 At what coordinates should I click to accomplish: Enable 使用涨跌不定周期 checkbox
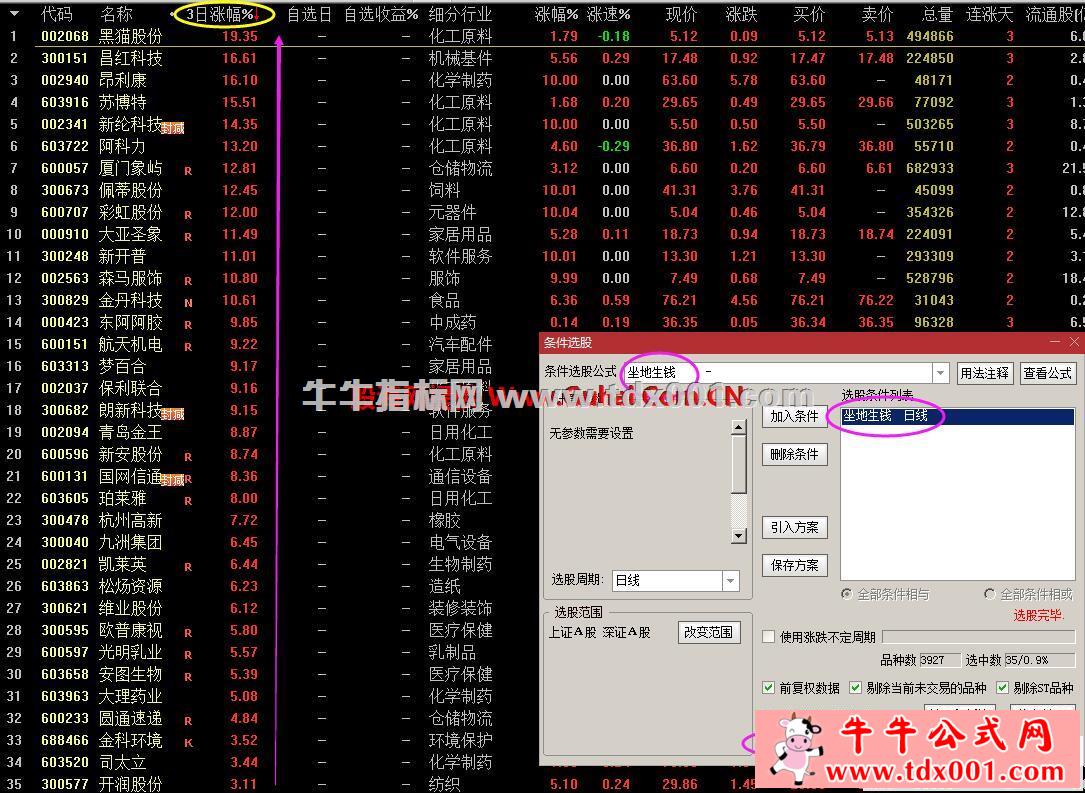click(x=768, y=637)
